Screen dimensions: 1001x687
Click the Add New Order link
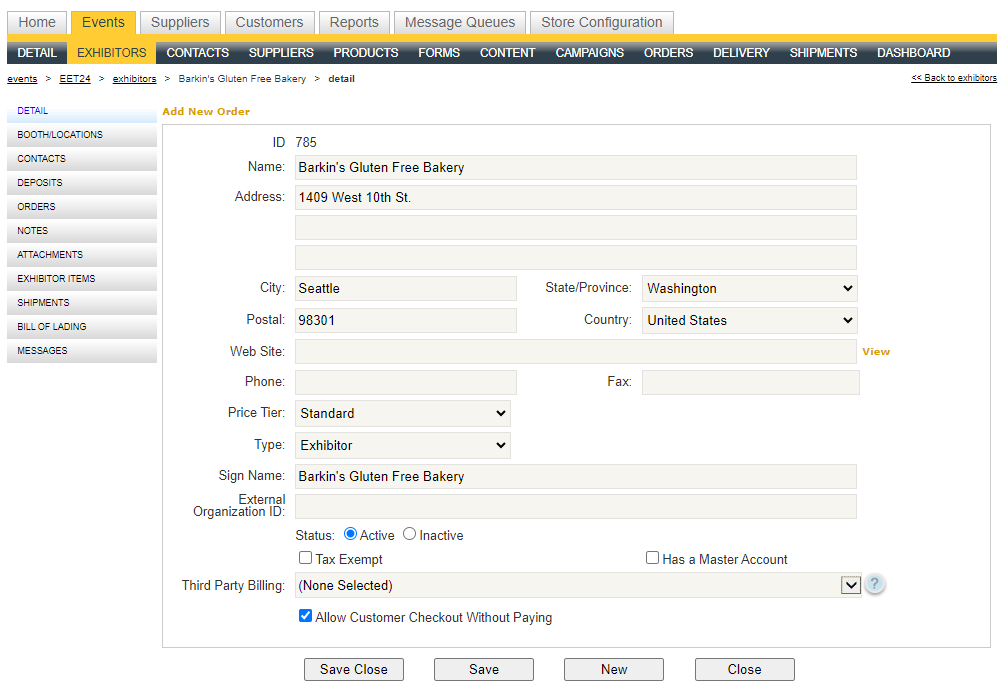click(205, 111)
